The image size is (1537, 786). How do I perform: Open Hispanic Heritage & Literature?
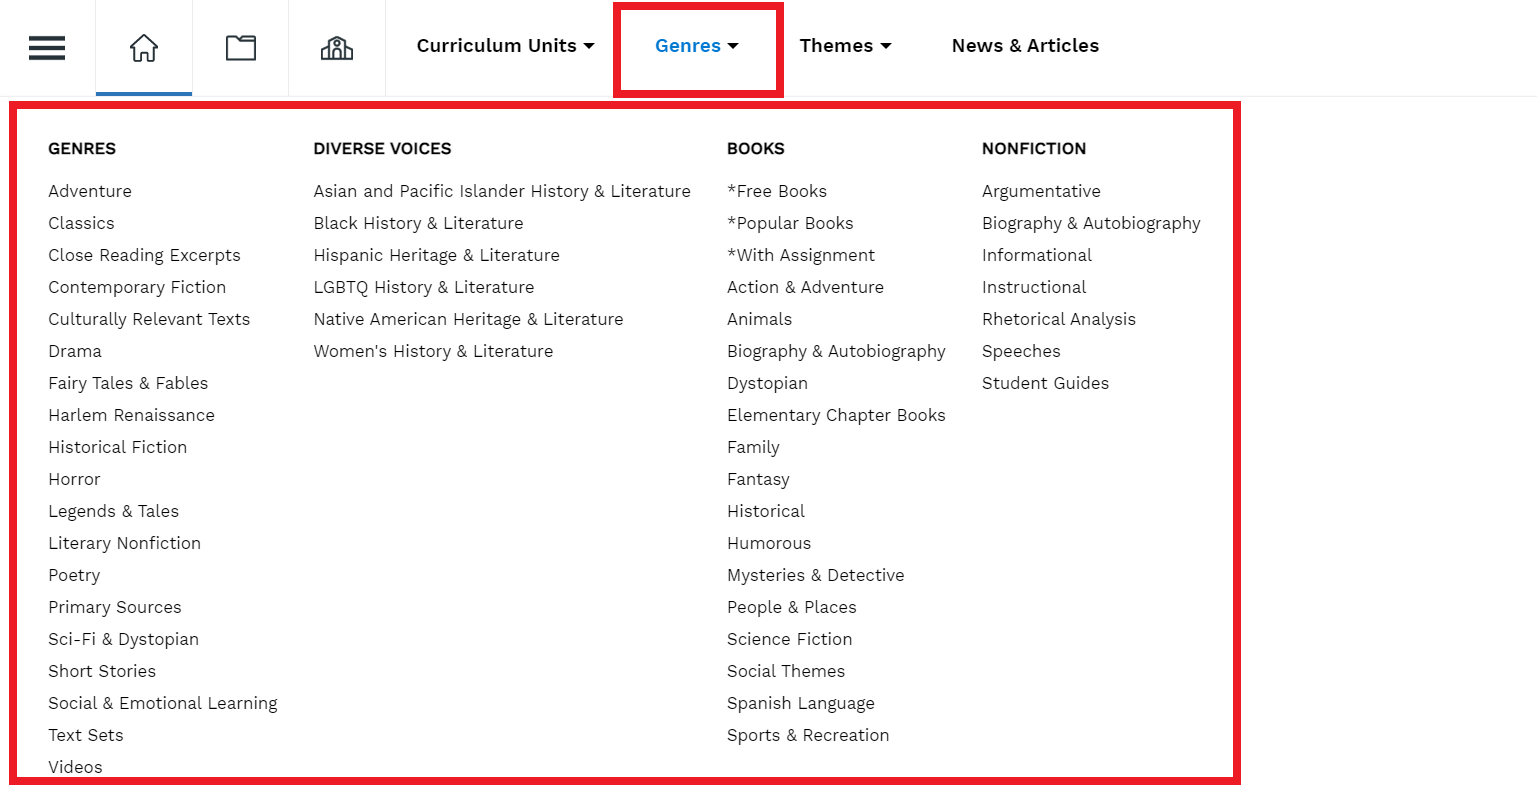click(x=436, y=255)
